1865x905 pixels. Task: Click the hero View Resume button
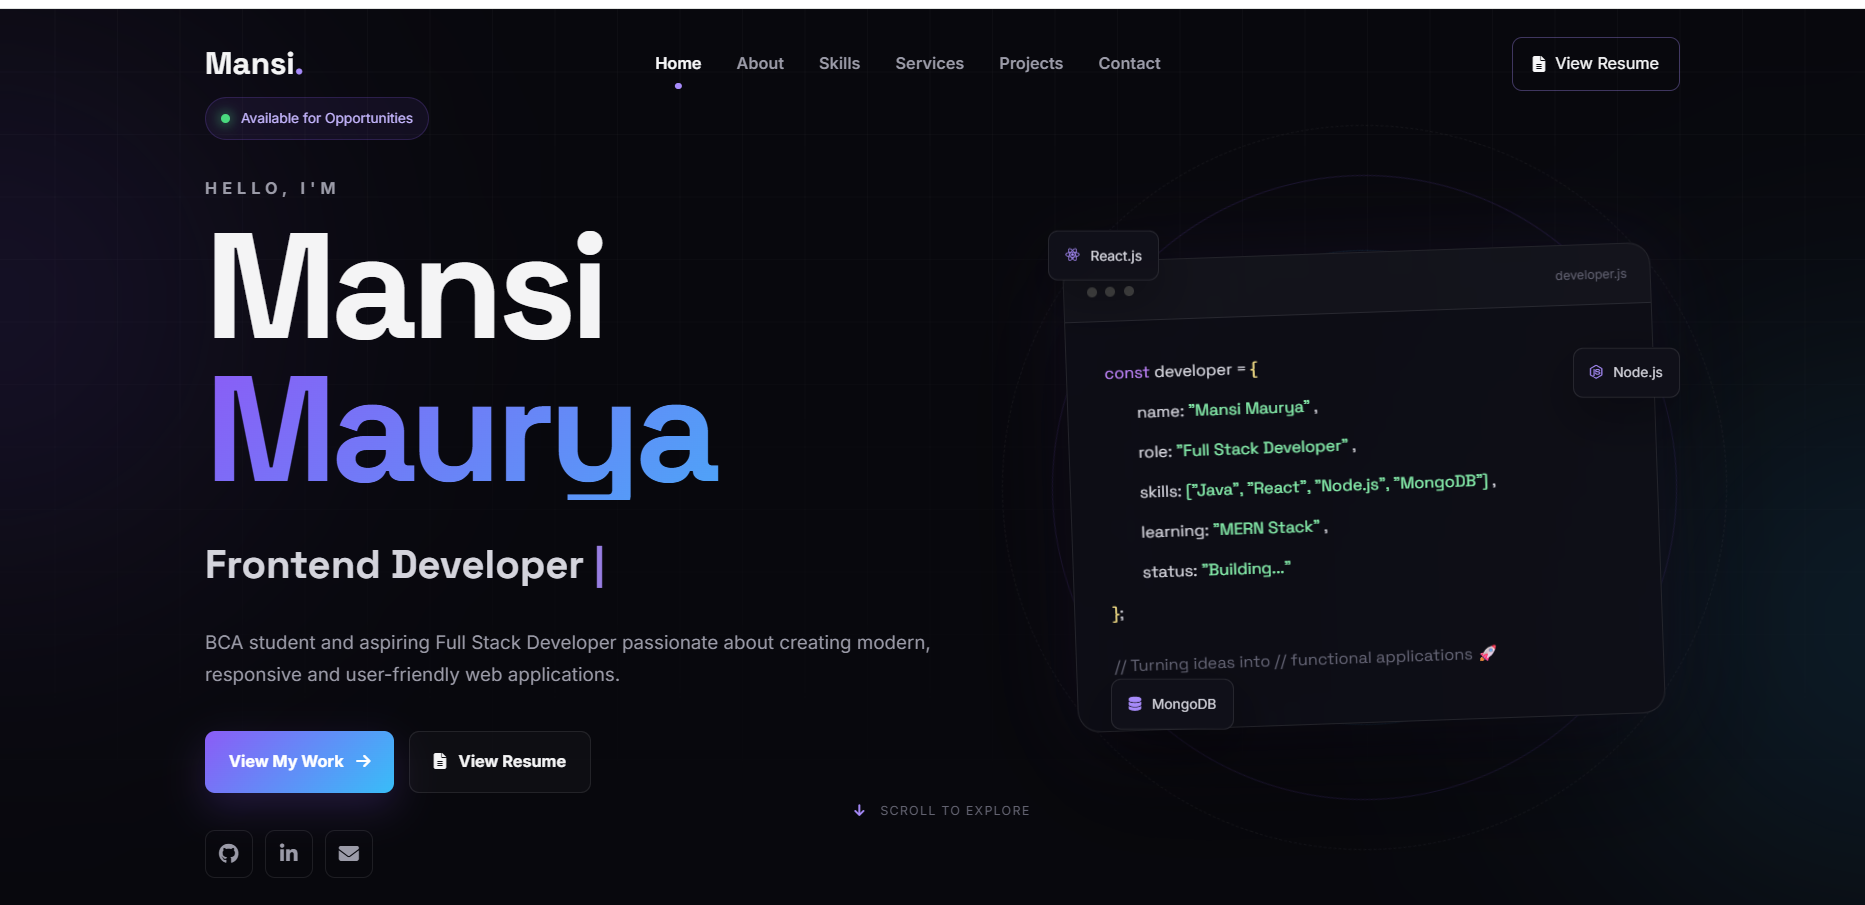[x=500, y=762]
